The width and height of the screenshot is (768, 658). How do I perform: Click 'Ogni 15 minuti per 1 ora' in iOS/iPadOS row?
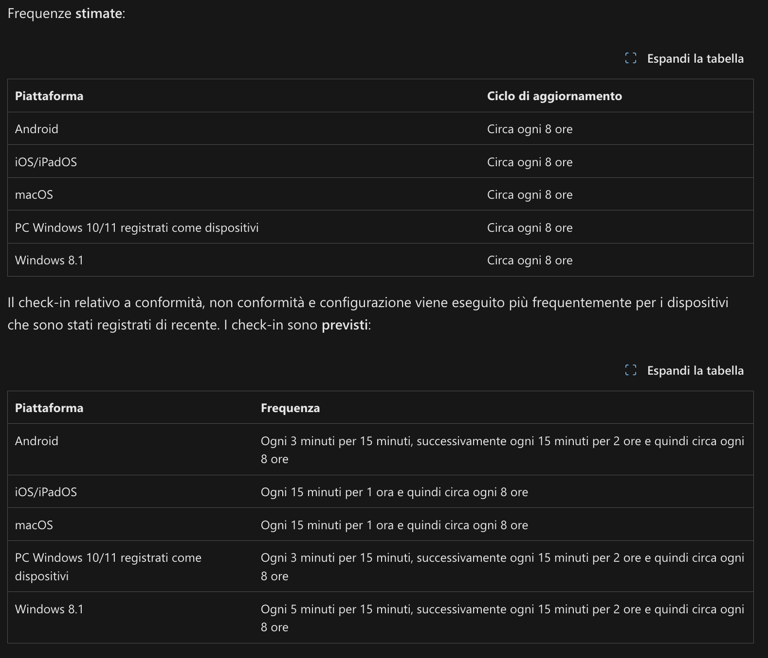pyautogui.click(x=327, y=492)
